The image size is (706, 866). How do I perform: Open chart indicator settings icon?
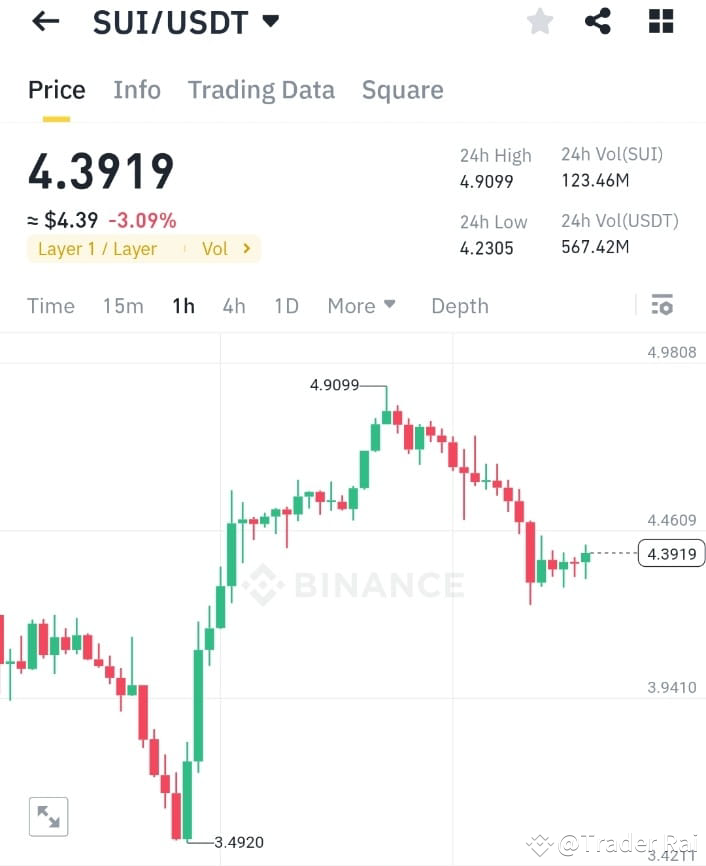662,306
